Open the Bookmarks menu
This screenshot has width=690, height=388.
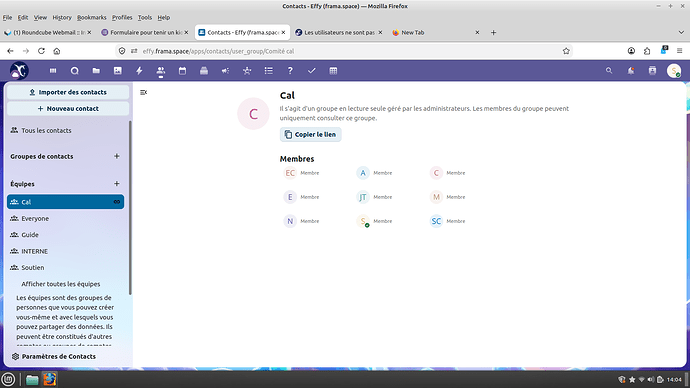point(92,18)
